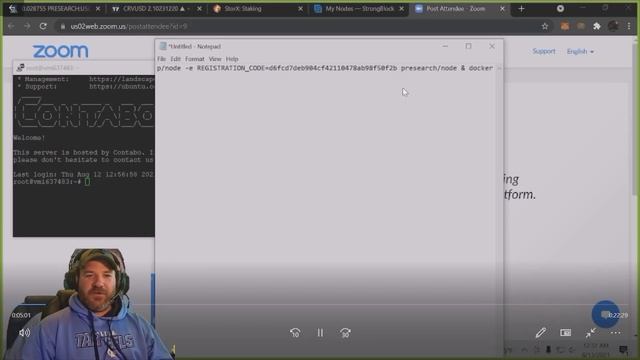Viewport: 640px width, 360px height.
Task: Open Notepad File menu
Action: (161, 59)
